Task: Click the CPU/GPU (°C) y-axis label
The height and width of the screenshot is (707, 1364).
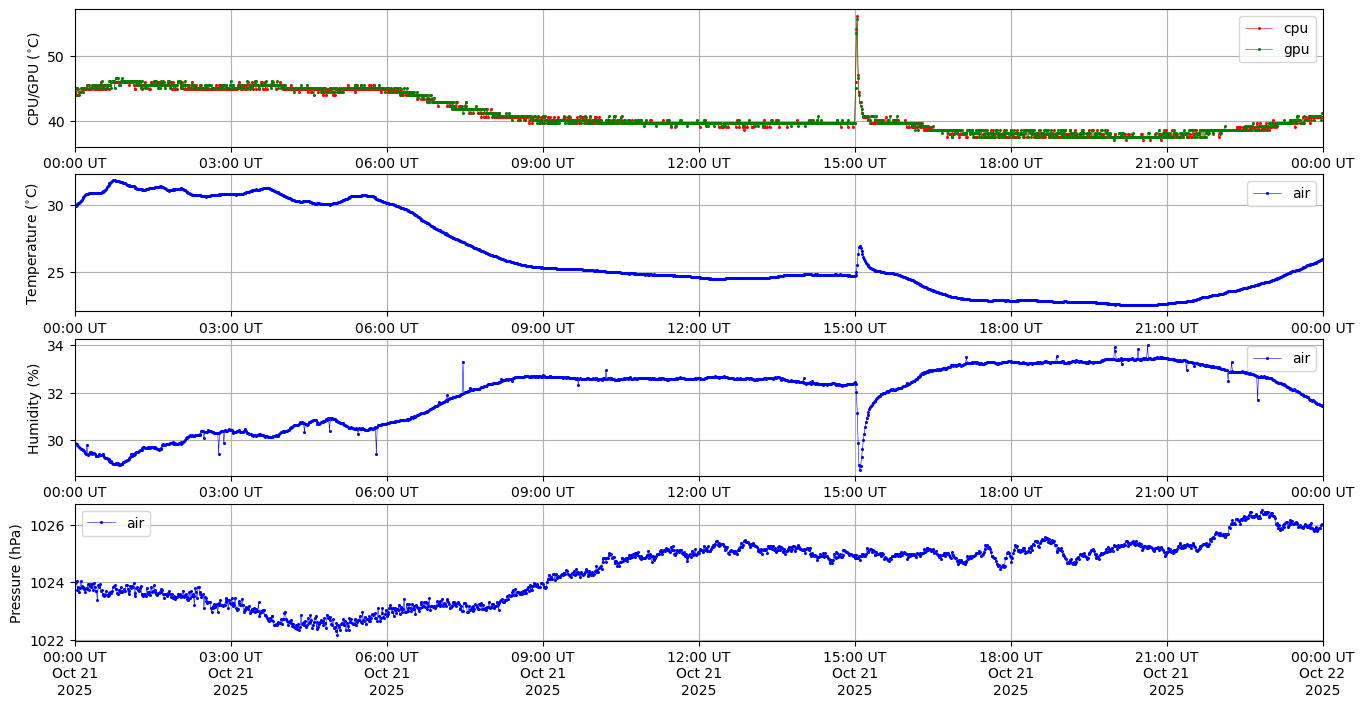Action: point(34,79)
